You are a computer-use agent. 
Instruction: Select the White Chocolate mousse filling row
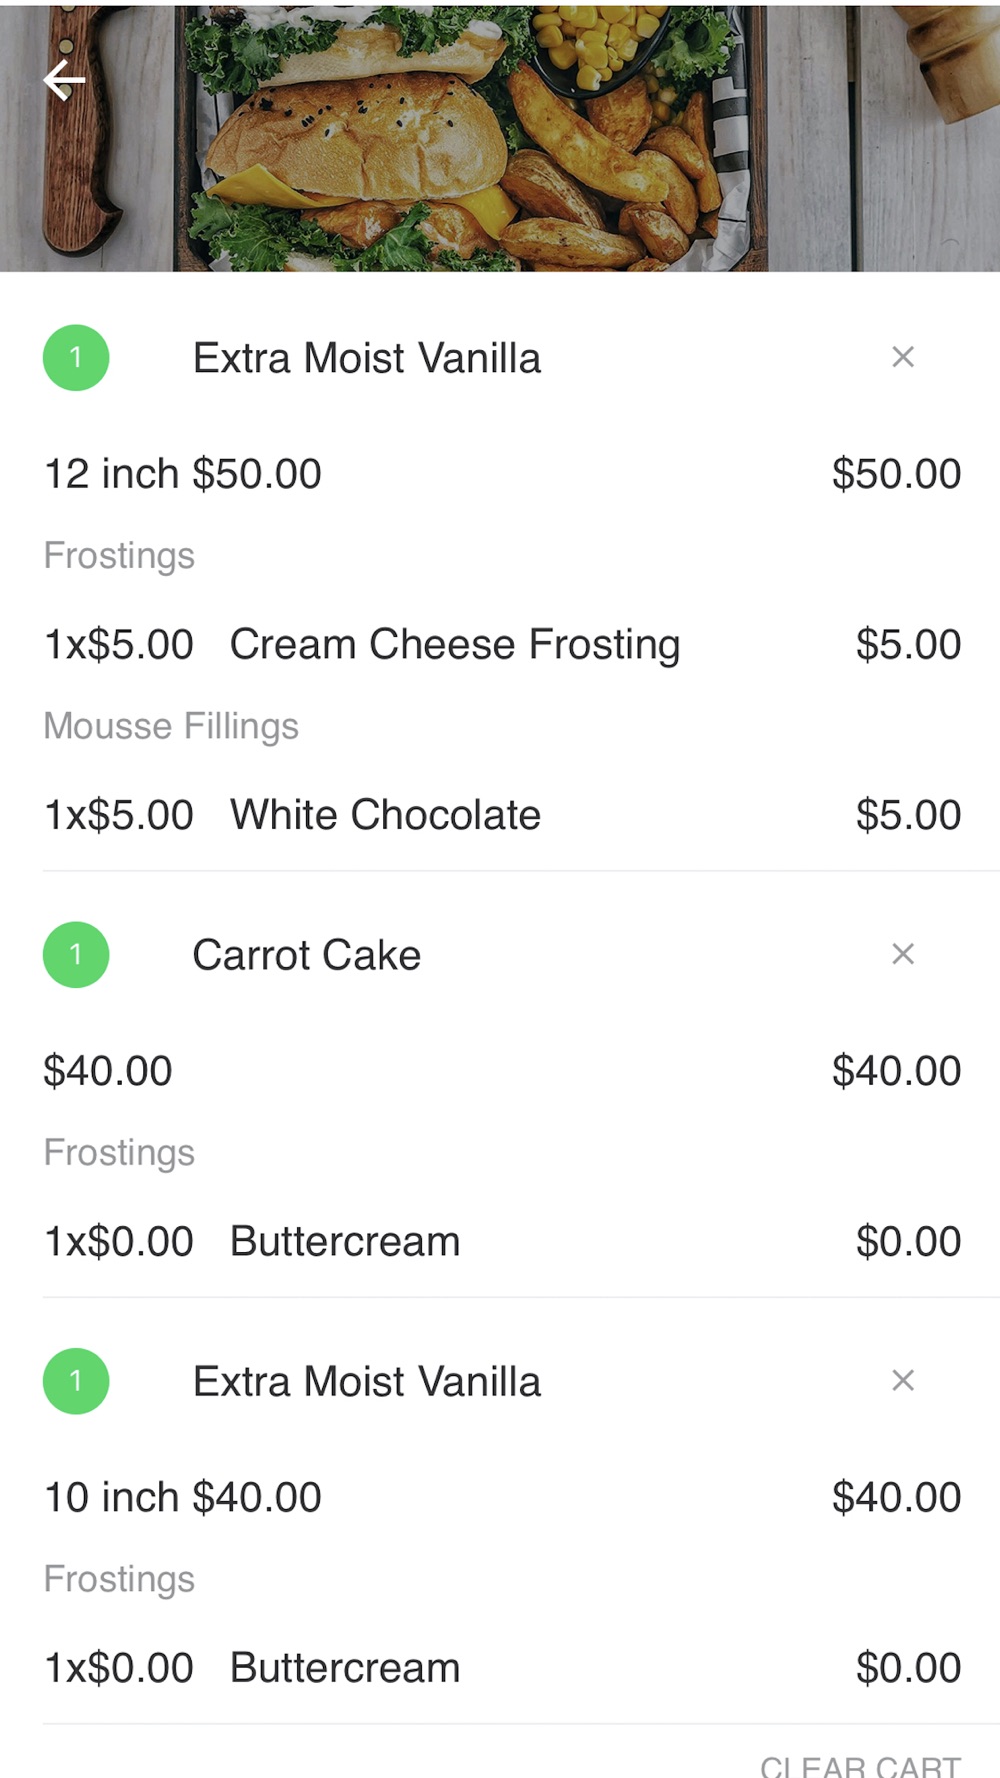coord(385,815)
